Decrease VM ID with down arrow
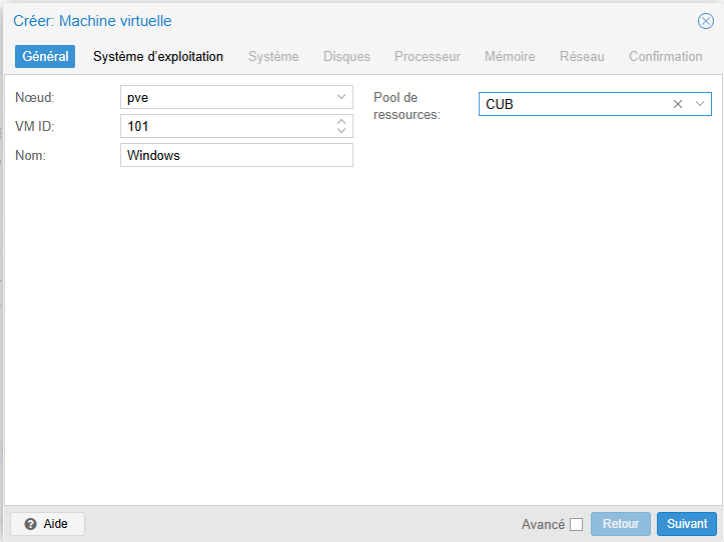Viewport: 724px width, 542px height. (341, 131)
